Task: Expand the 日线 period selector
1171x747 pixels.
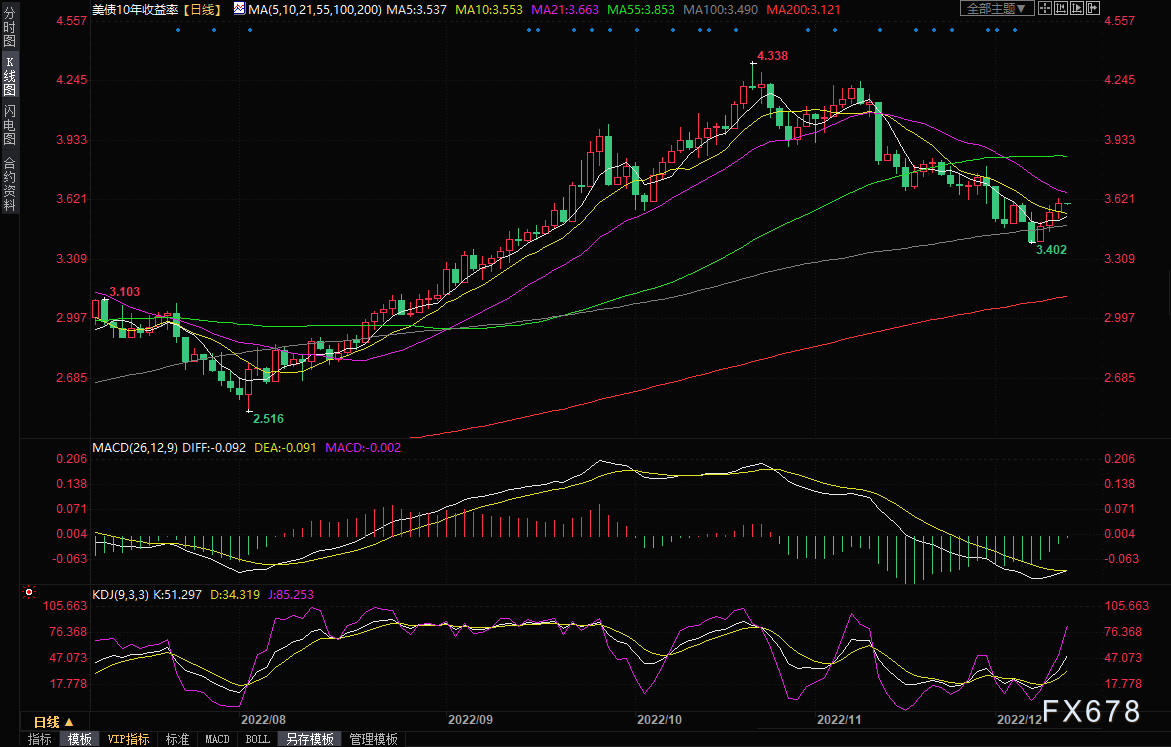Action: [x=53, y=722]
